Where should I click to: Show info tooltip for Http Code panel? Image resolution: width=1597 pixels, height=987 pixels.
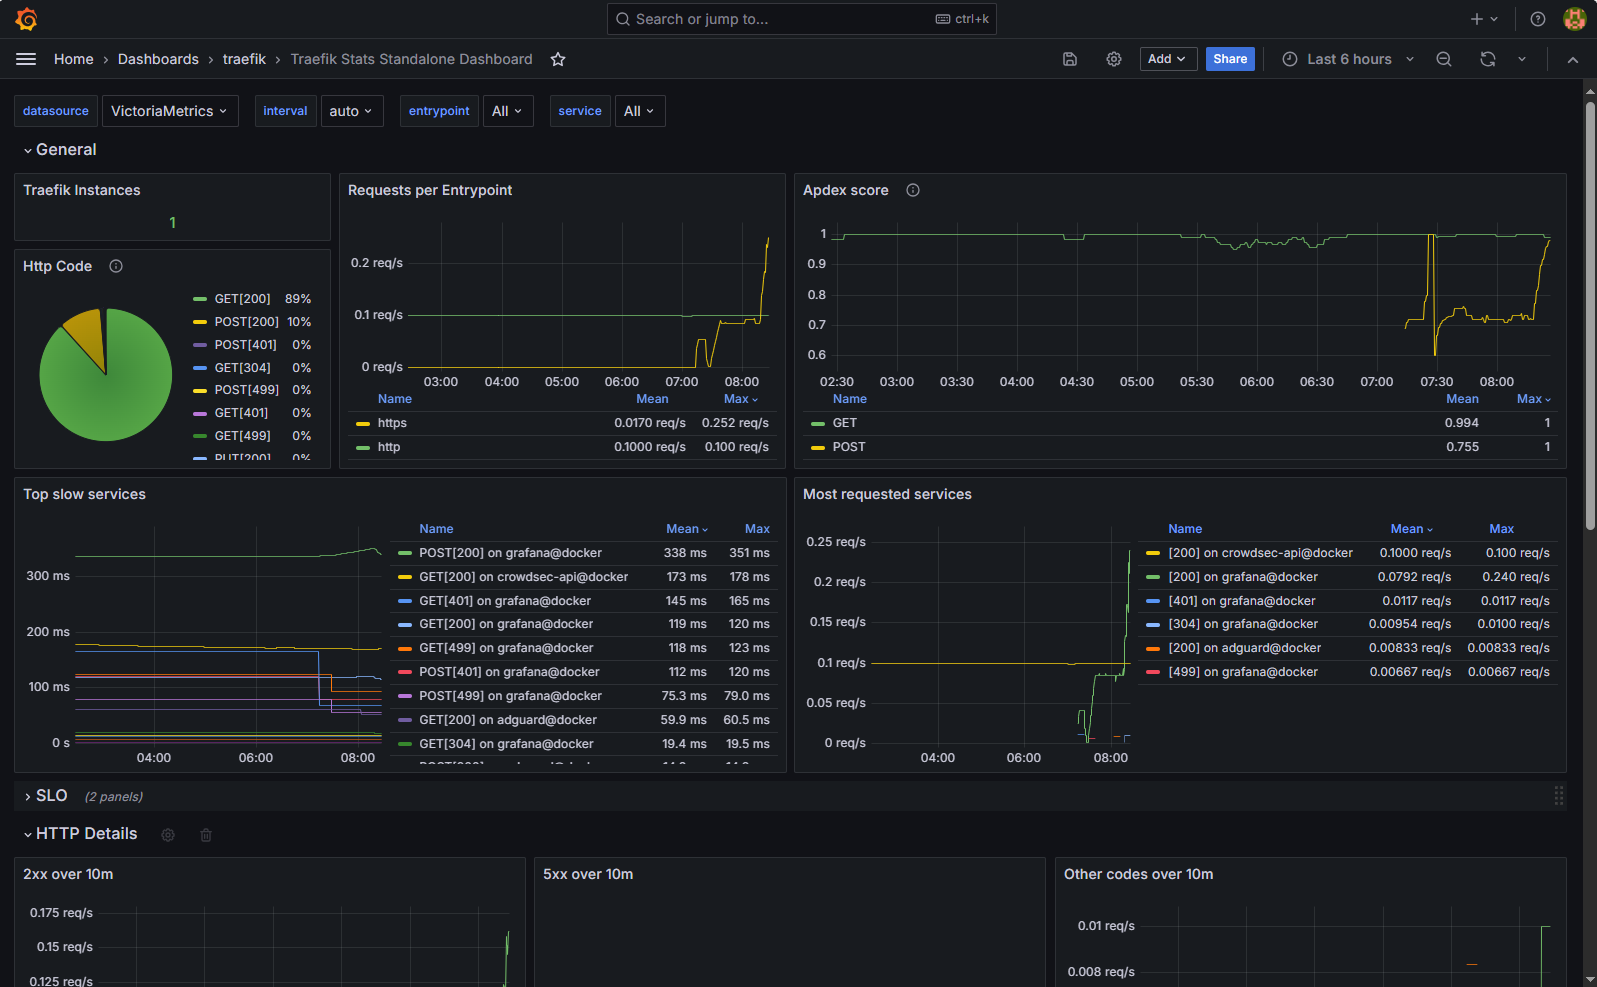tap(116, 266)
